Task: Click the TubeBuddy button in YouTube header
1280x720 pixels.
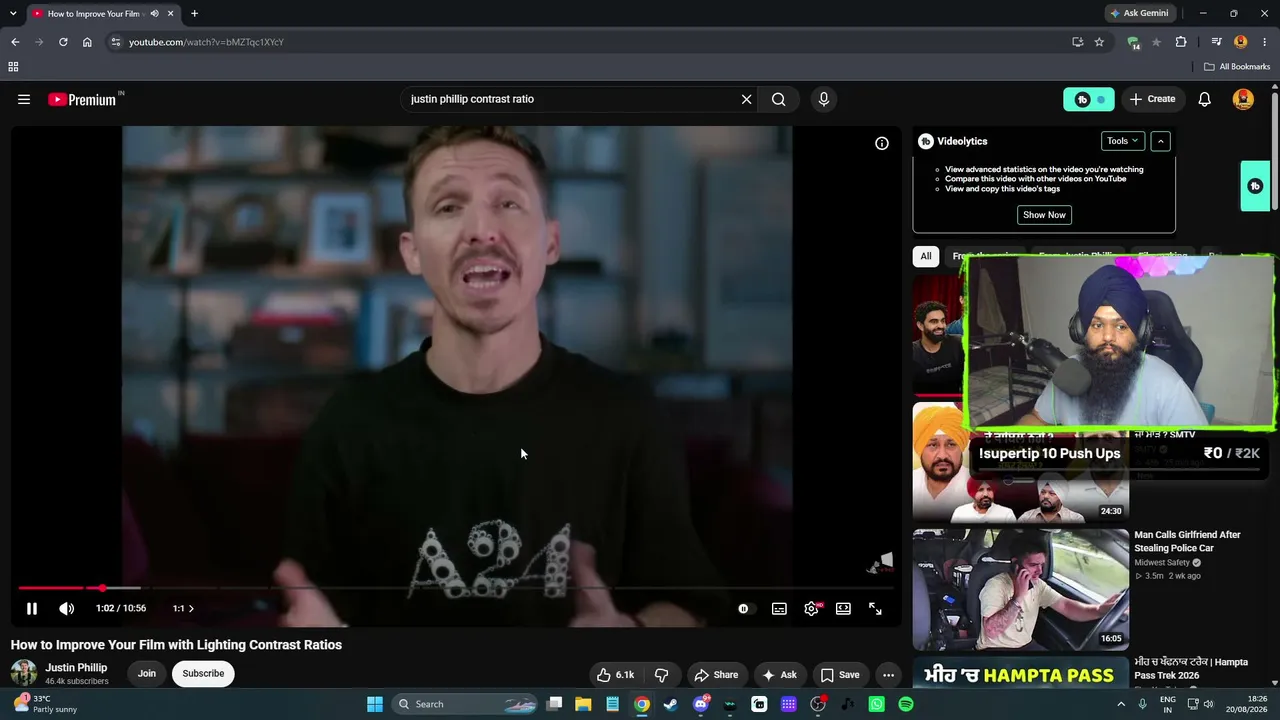Action: tap(1088, 99)
